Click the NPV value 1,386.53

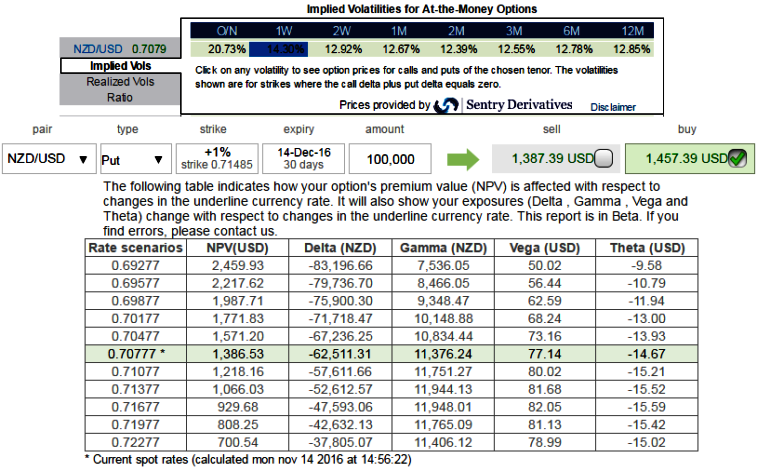(238, 354)
